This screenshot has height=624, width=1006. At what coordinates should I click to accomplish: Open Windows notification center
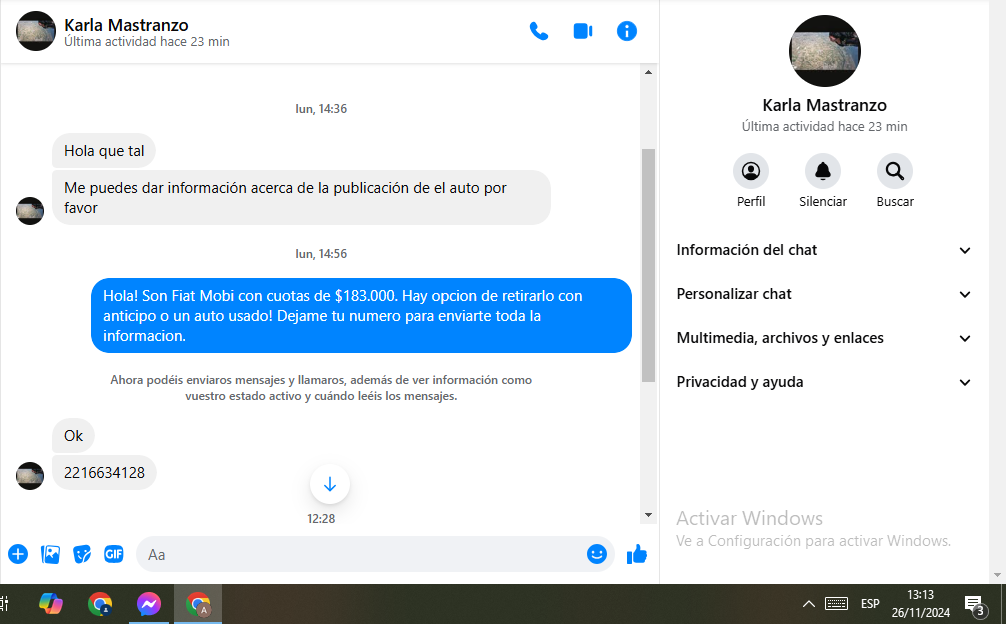tap(975, 604)
